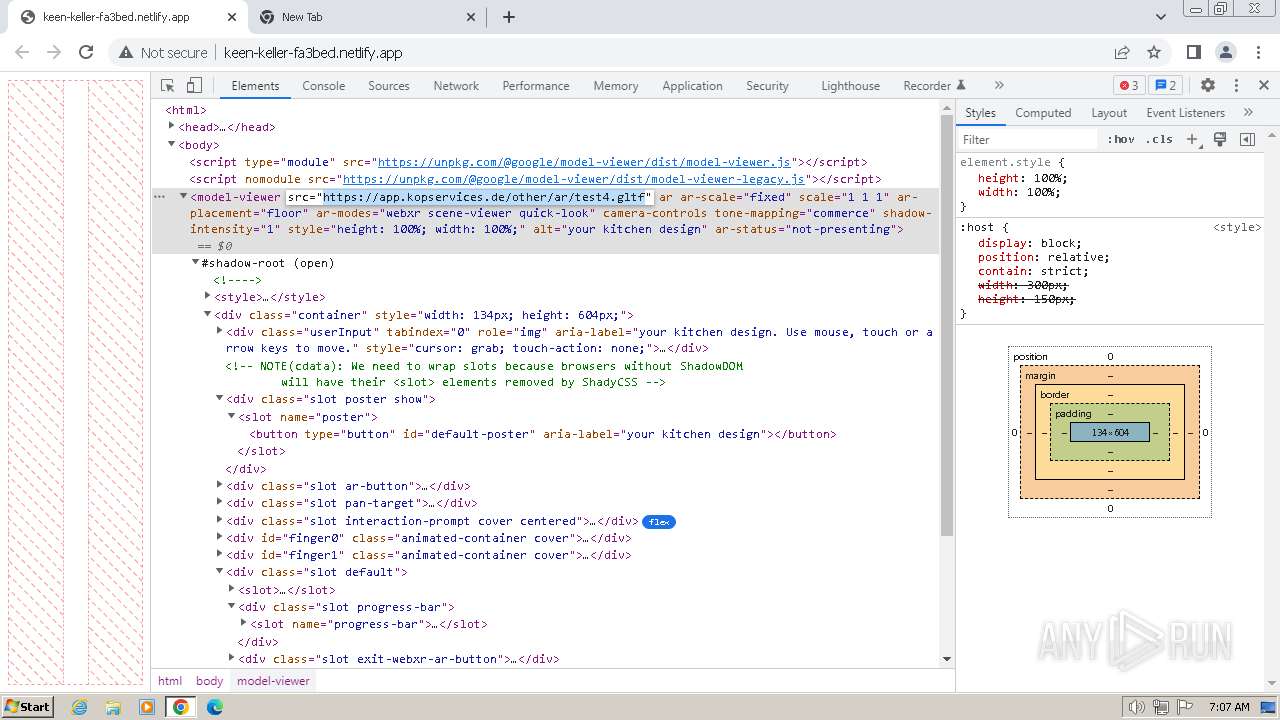Click the 134 × 604 box model content
Image resolution: width=1280 pixels, height=720 pixels.
tap(1110, 433)
